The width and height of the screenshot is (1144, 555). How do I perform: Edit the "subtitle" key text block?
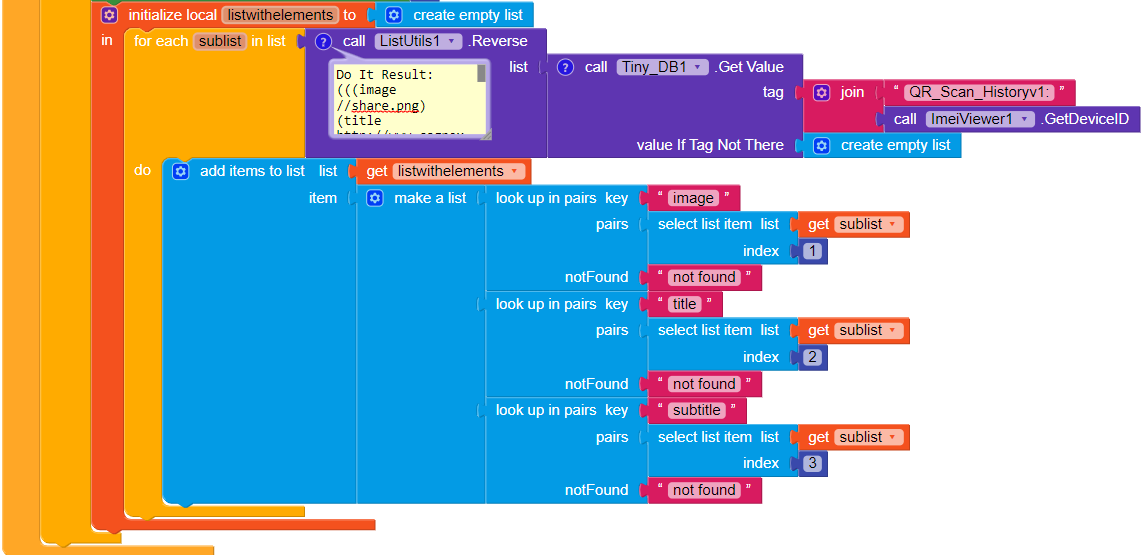click(697, 410)
